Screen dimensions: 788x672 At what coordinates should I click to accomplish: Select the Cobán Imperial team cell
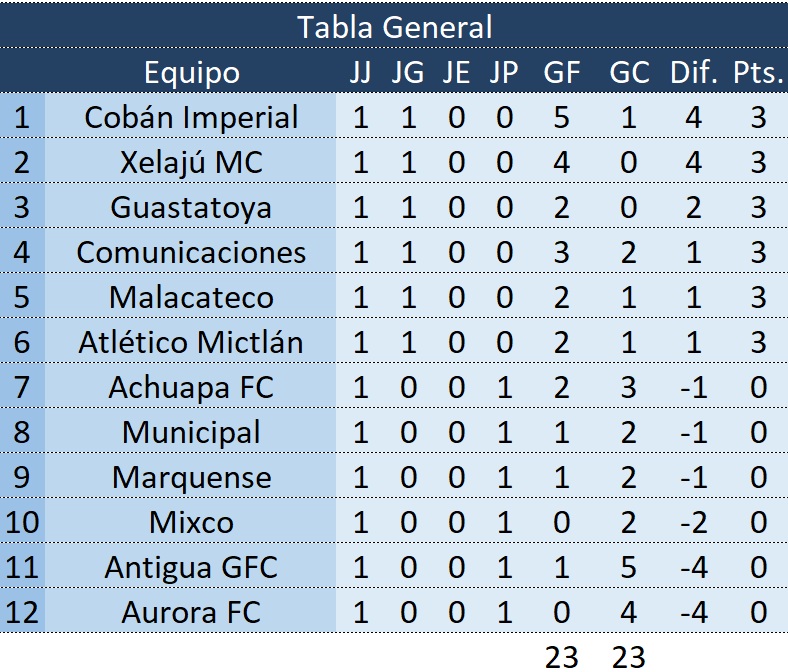click(x=191, y=117)
